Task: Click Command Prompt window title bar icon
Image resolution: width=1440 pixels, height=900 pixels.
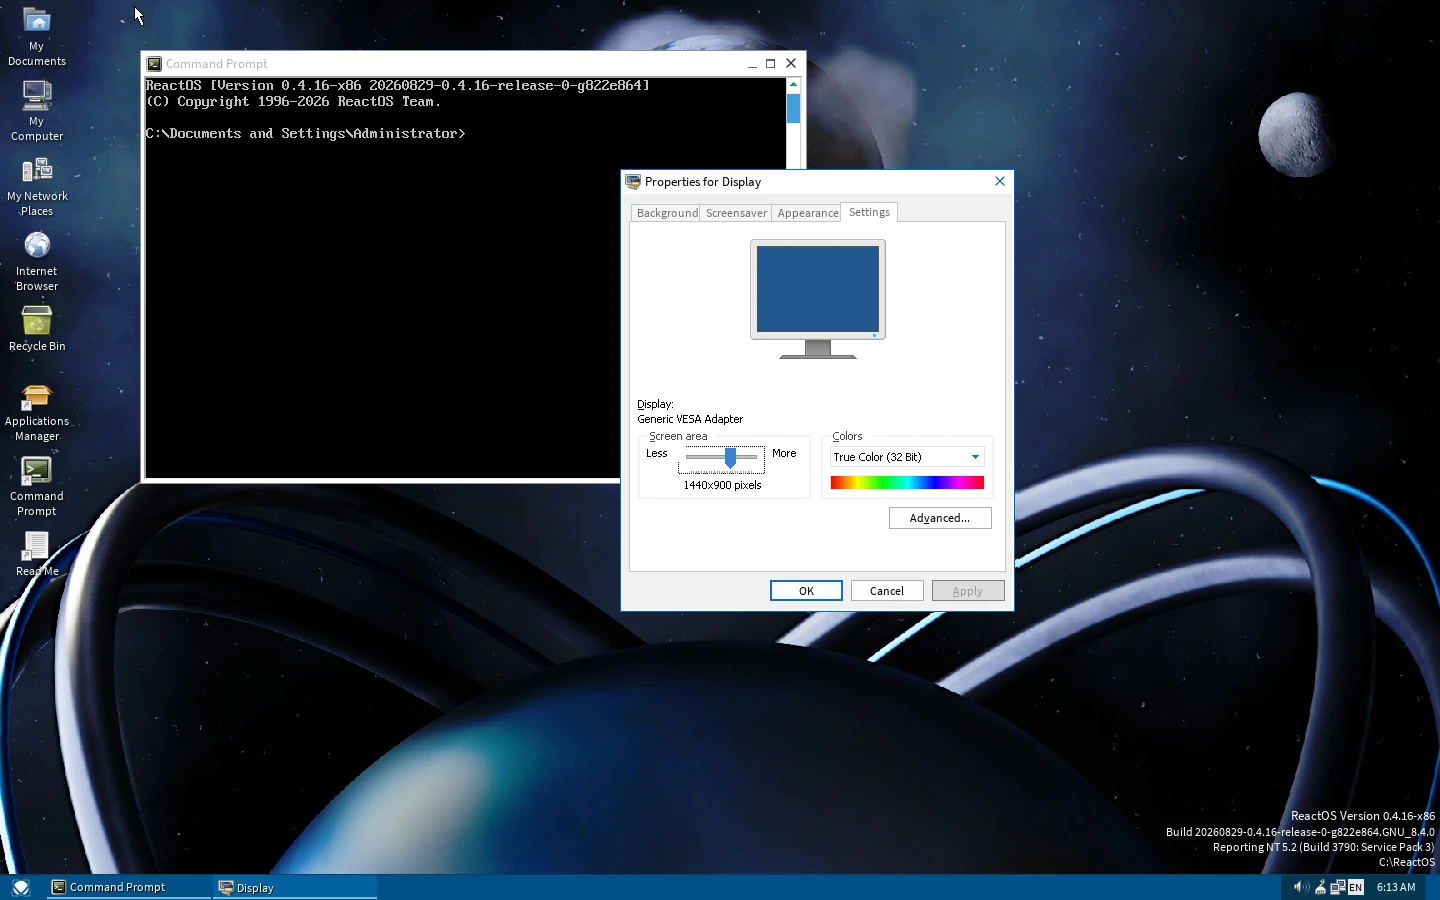Action: coord(154,64)
